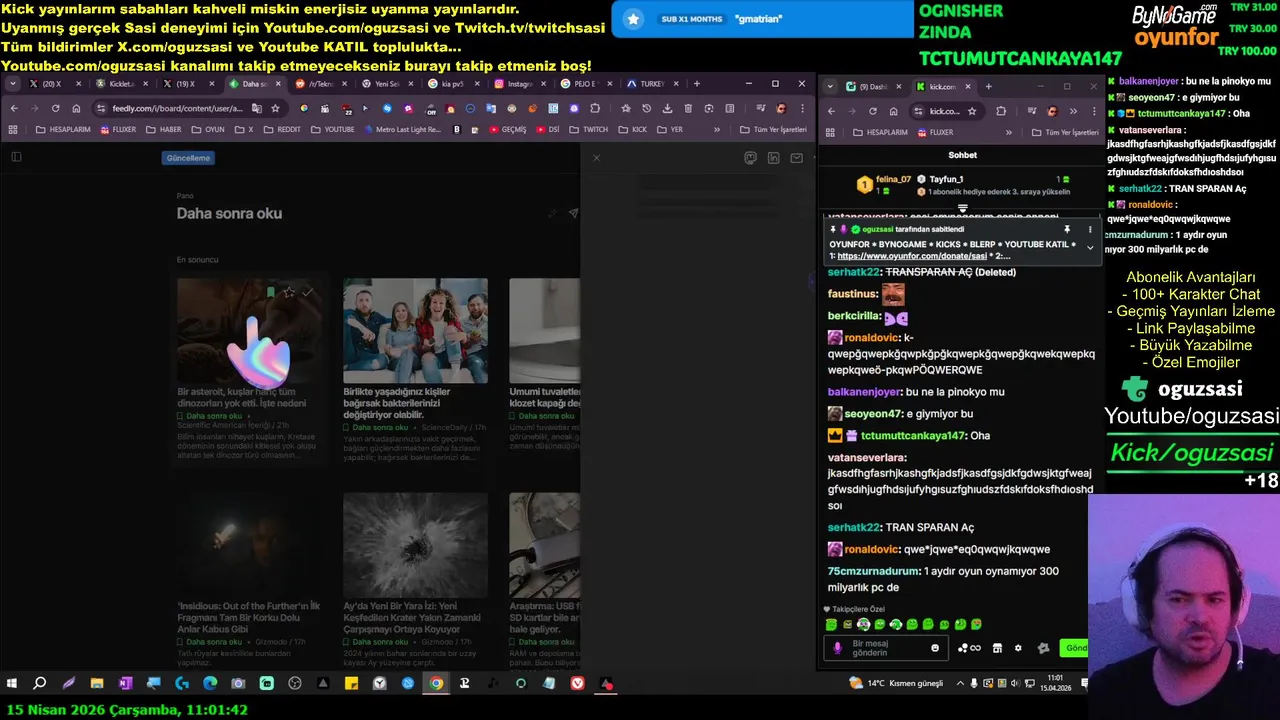Switch to the /r/Tekno Reddit tab
The image size is (1280, 720).
pos(320,84)
